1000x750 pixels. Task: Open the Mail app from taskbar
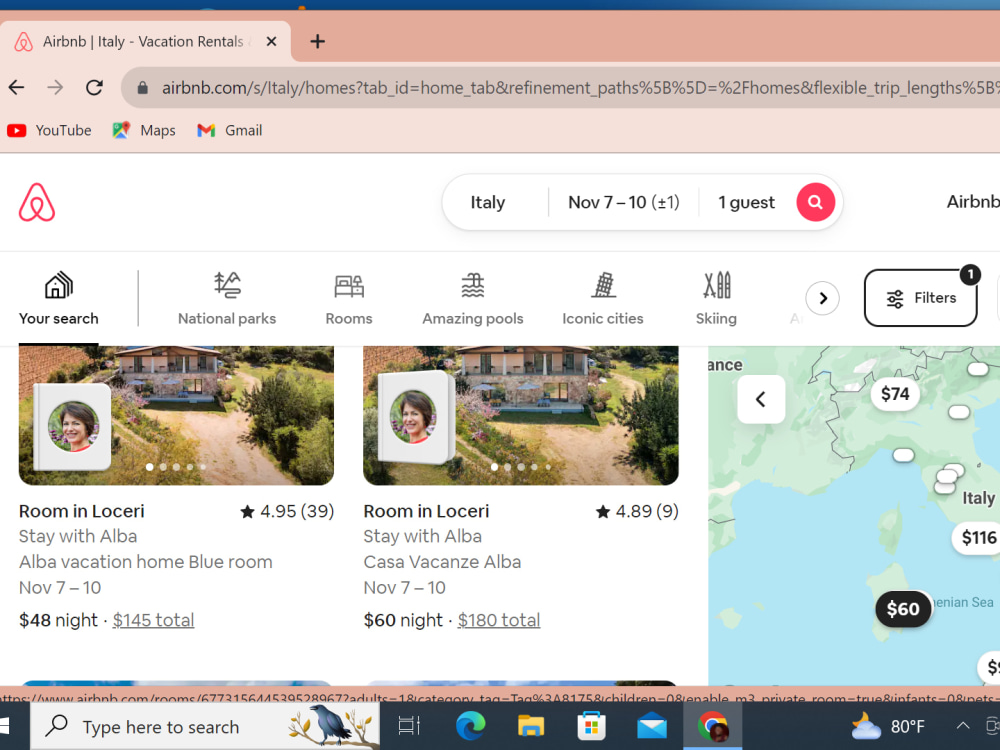(651, 726)
